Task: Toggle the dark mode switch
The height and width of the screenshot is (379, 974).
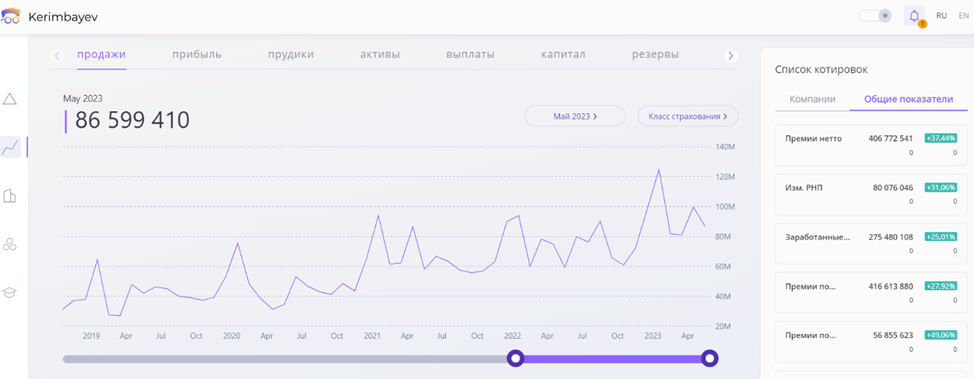Action: (875, 16)
